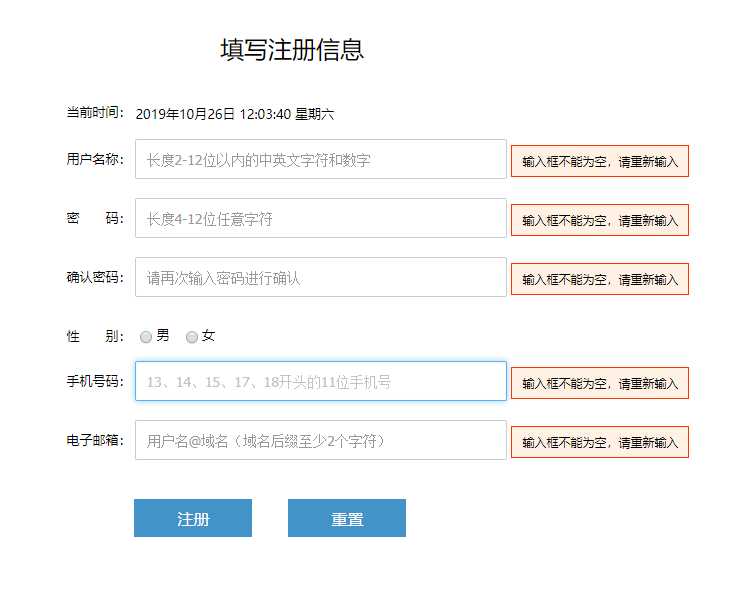
Task: Click the displayed date and time text
Action: pyautogui.click(x=234, y=114)
